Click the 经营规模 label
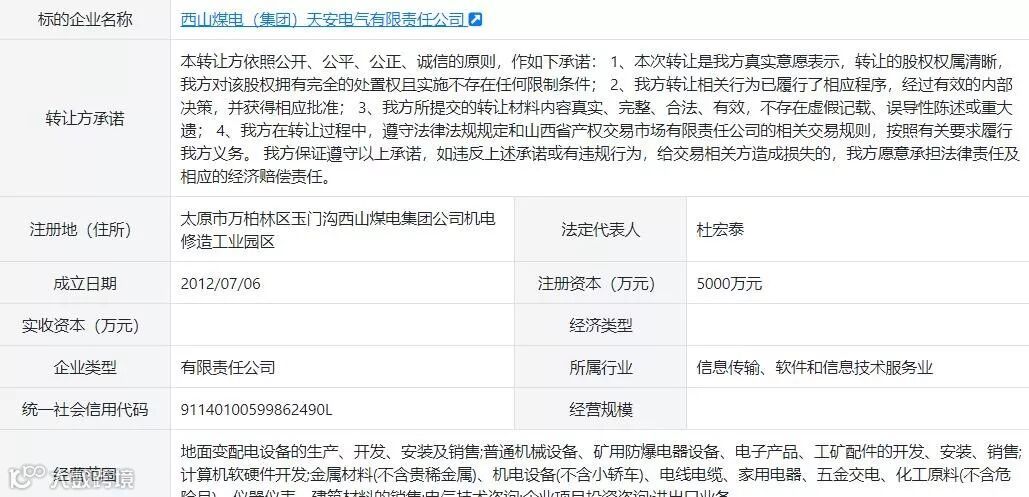This screenshot has width=1029, height=497. tap(600, 410)
